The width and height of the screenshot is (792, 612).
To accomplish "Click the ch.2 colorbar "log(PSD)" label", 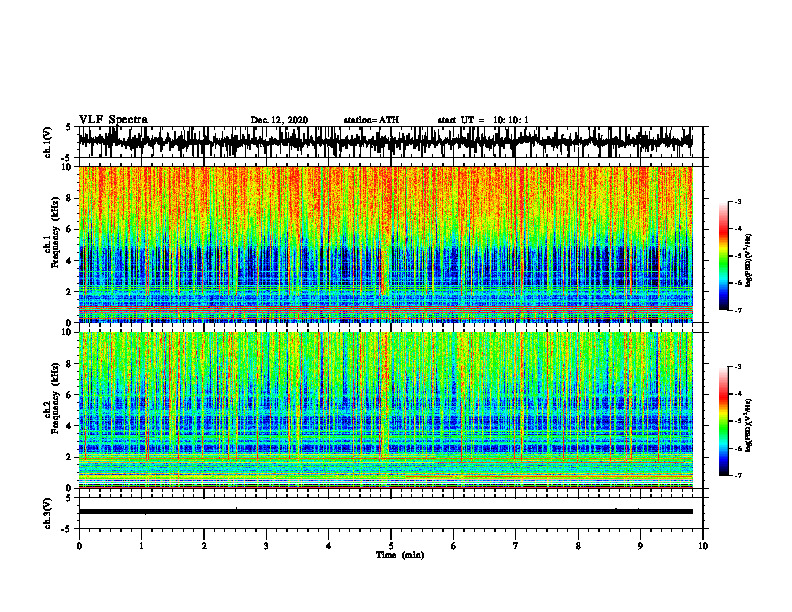I will point(748,425).
